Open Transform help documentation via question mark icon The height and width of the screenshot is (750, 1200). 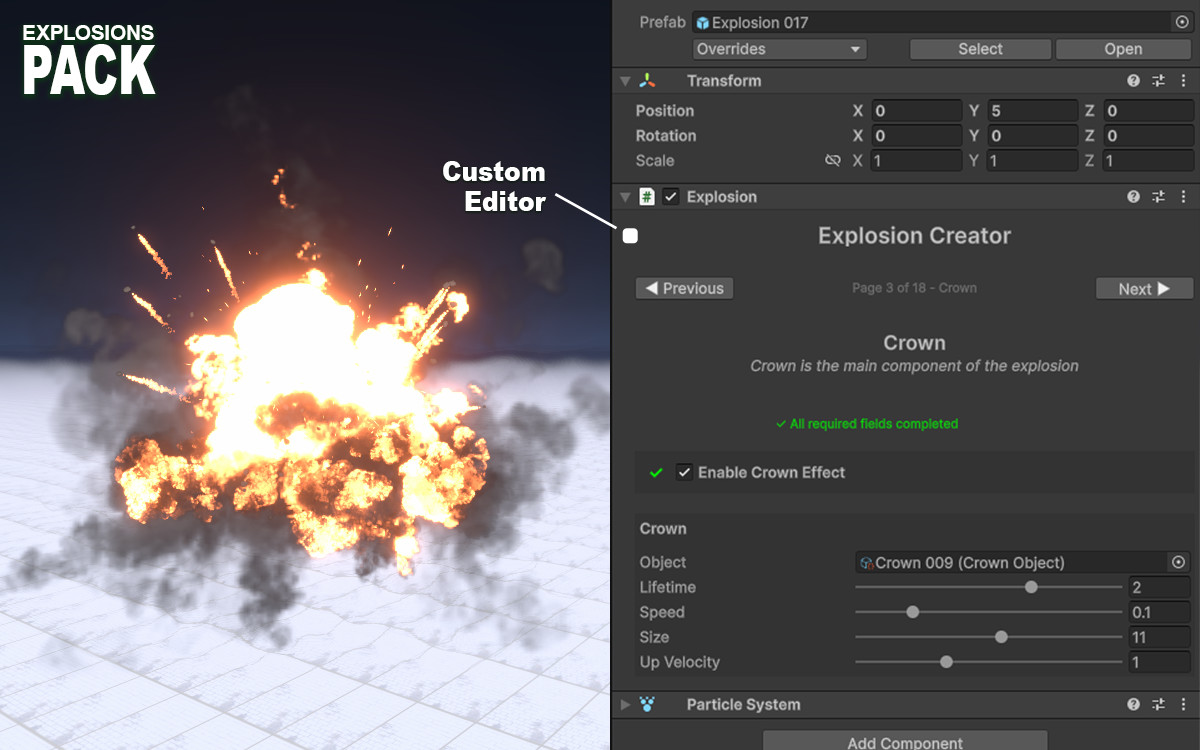(x=1133, y=80)
